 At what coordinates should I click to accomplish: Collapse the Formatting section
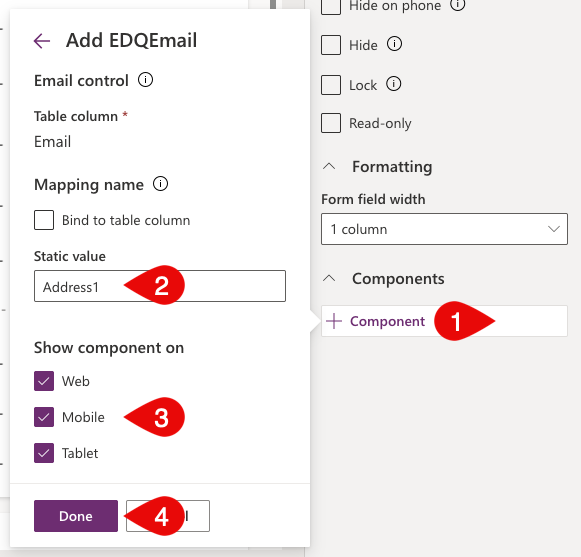point(329,166)
